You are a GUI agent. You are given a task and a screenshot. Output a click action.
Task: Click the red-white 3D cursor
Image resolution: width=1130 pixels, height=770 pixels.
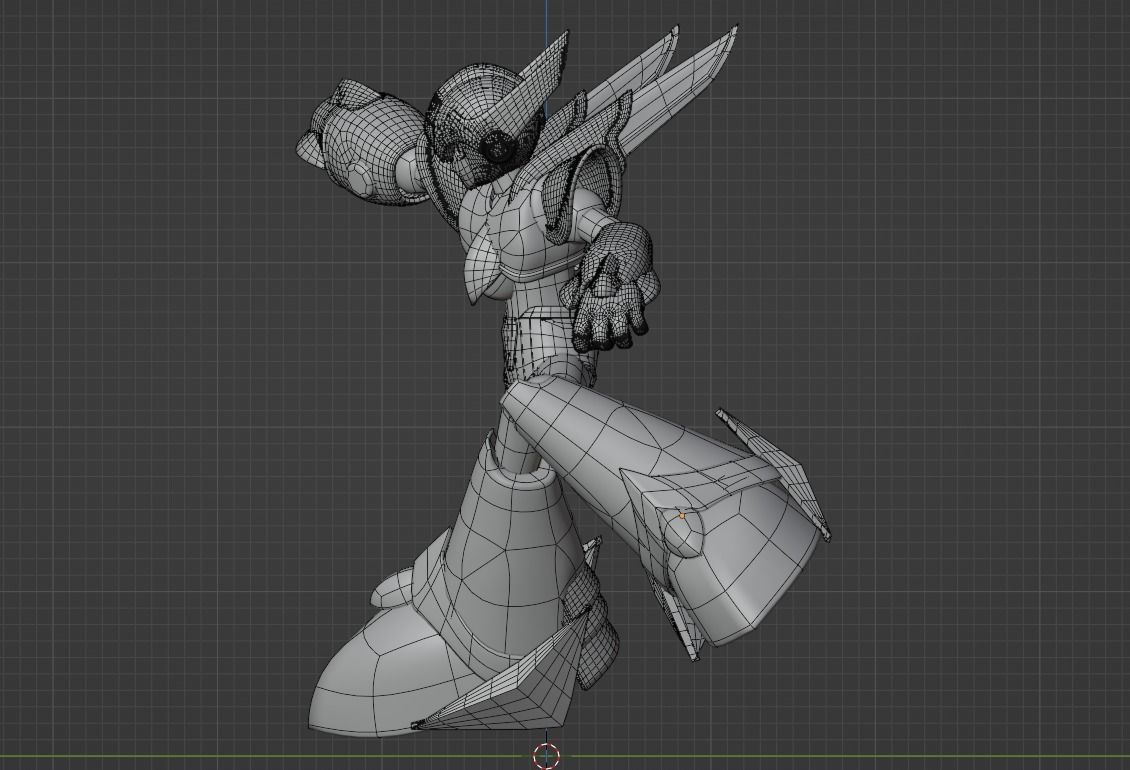point(546,756)
